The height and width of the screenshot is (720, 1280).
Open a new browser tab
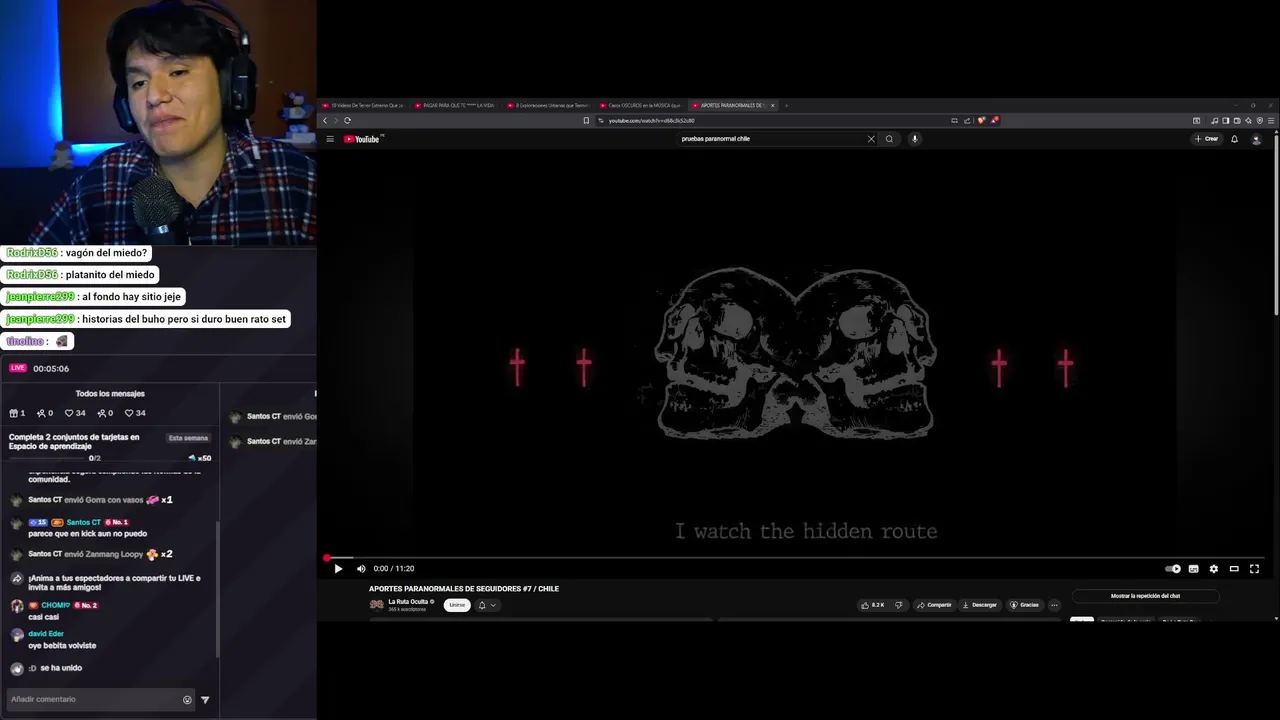click(x=786, y=105)
